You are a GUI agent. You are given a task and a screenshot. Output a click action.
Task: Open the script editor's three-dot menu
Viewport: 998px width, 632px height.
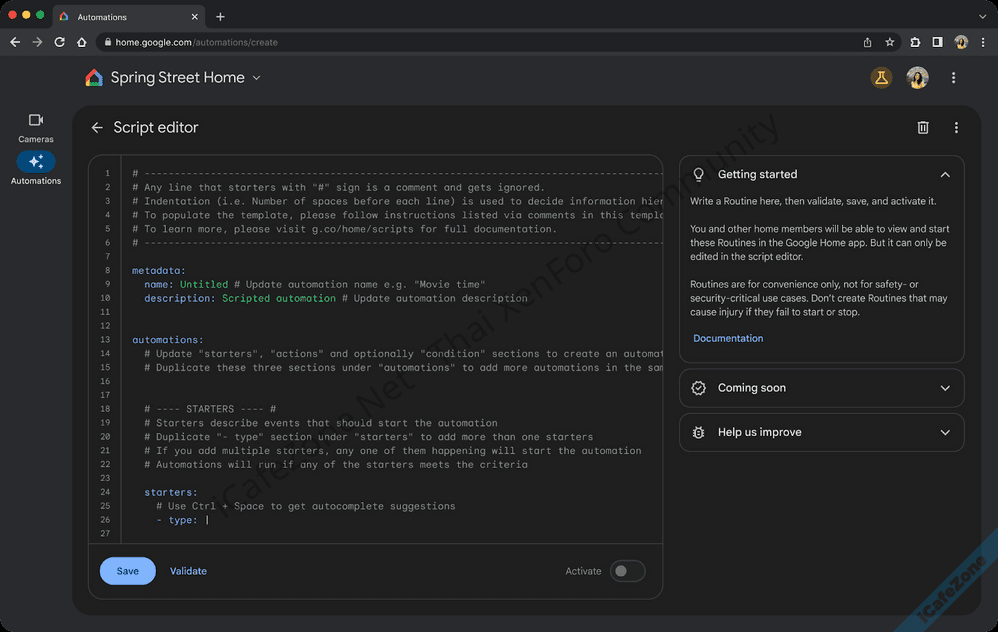[956, 128]
